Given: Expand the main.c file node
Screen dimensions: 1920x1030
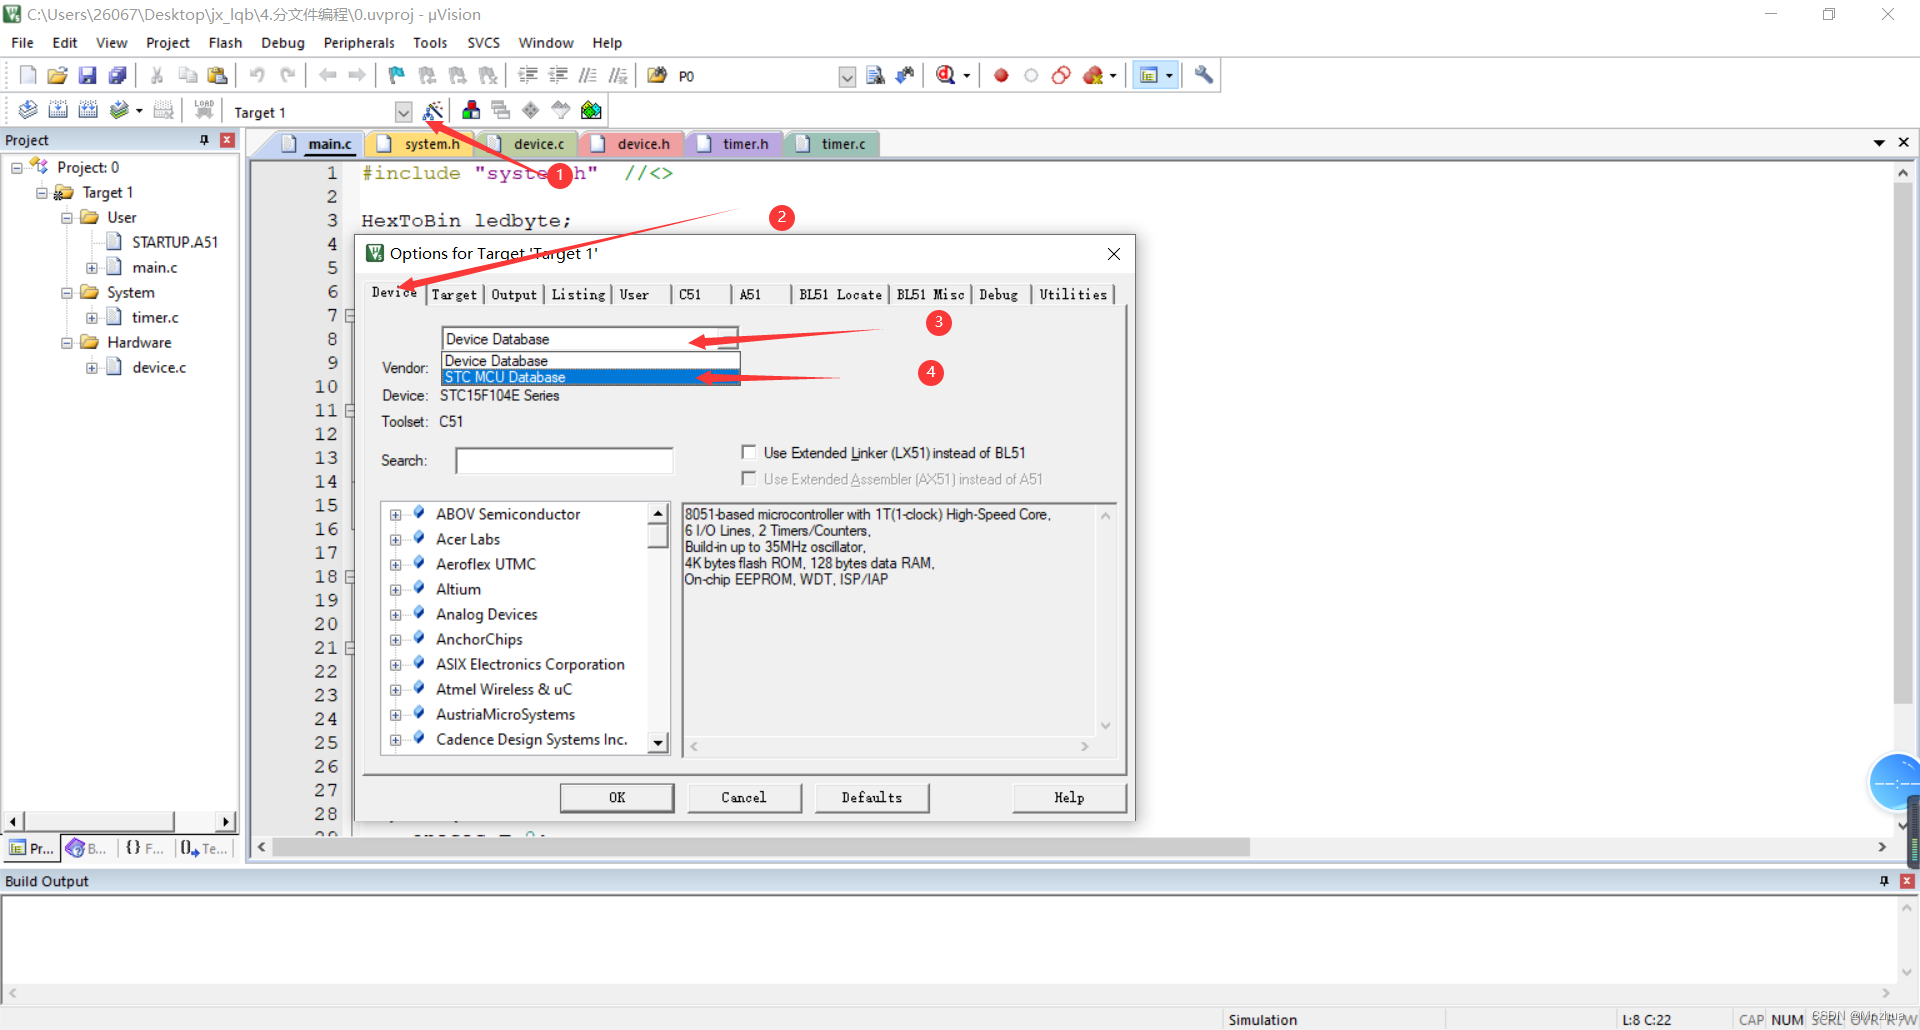Looking at the screenshot, I should [92, 268].
